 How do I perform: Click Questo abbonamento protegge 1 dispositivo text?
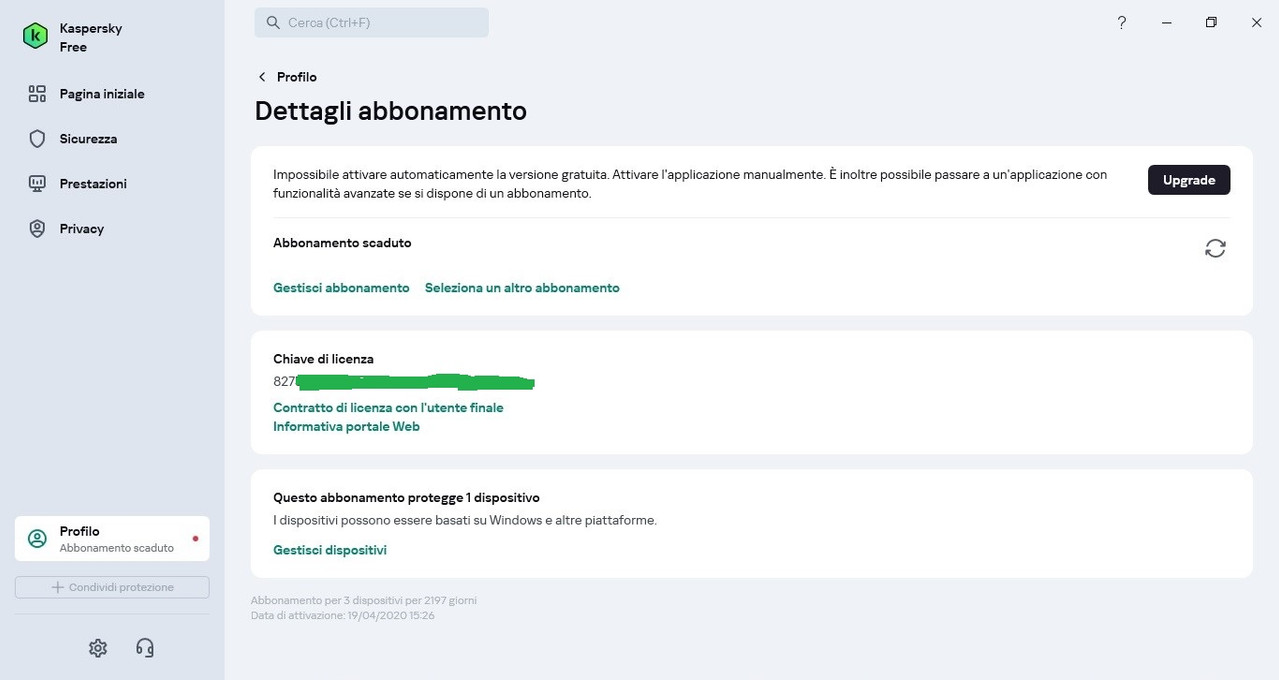[406, 498]
